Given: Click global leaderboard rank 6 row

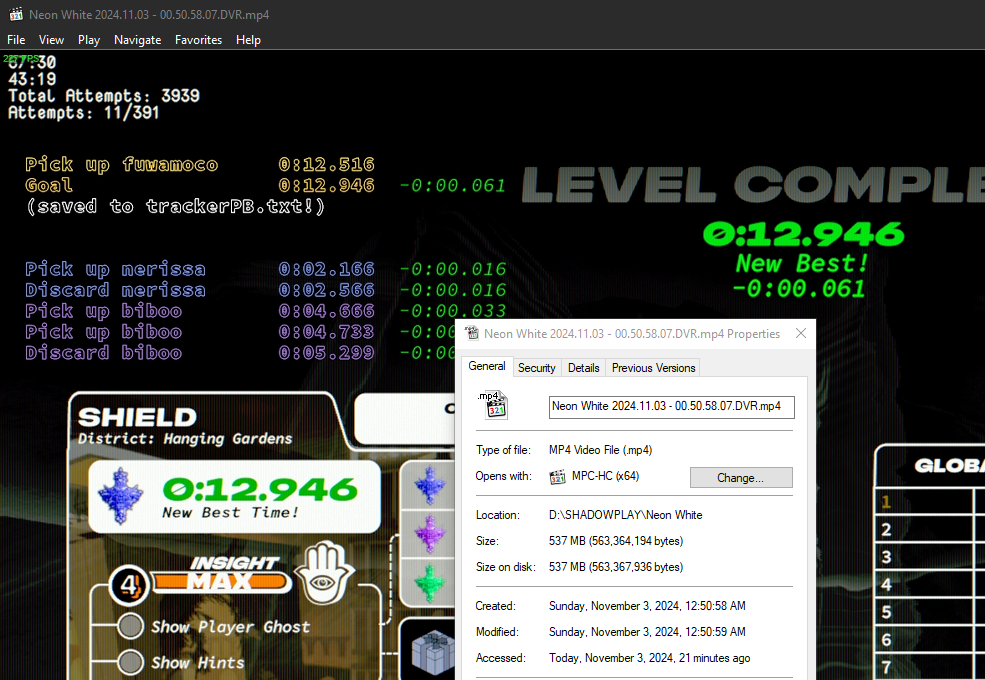Looking at the screenshot, I should [930, 640].
